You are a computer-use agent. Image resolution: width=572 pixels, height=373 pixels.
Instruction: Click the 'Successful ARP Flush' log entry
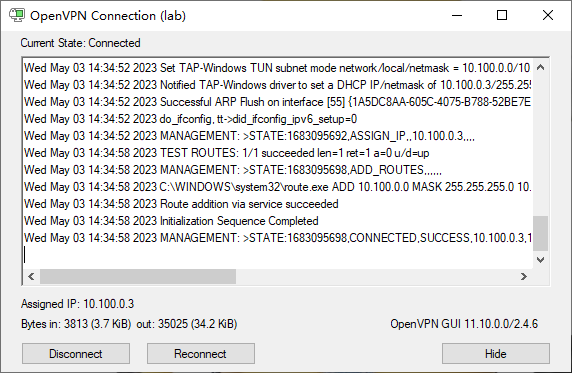[x=277, y=102]
